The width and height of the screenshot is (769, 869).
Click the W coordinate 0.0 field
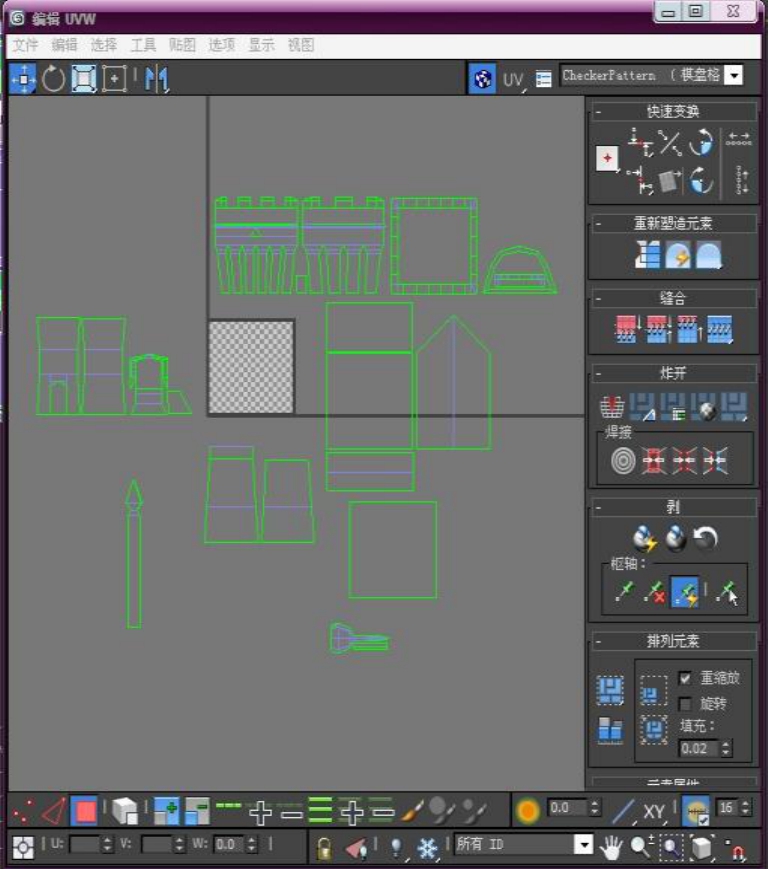pyautogui.click(x=229, y=844)
